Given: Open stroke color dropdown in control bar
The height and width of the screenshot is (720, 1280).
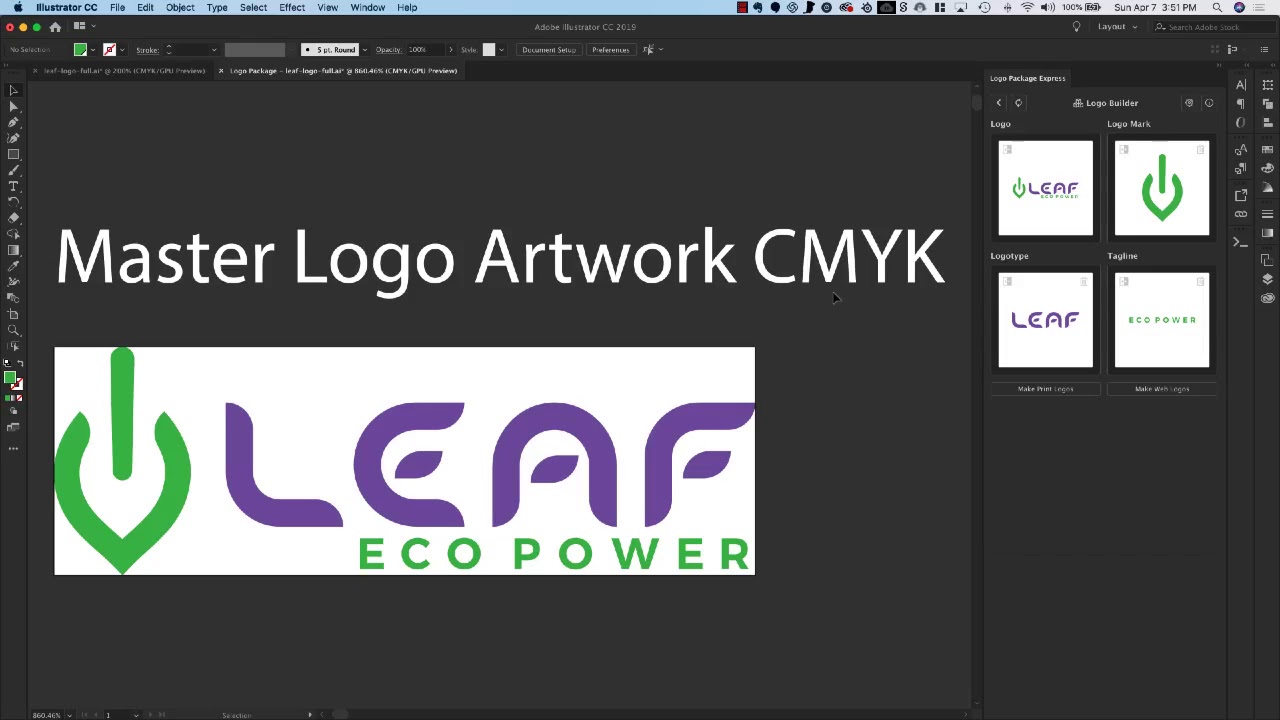Looking at the screenshot, I should point(122,50).
